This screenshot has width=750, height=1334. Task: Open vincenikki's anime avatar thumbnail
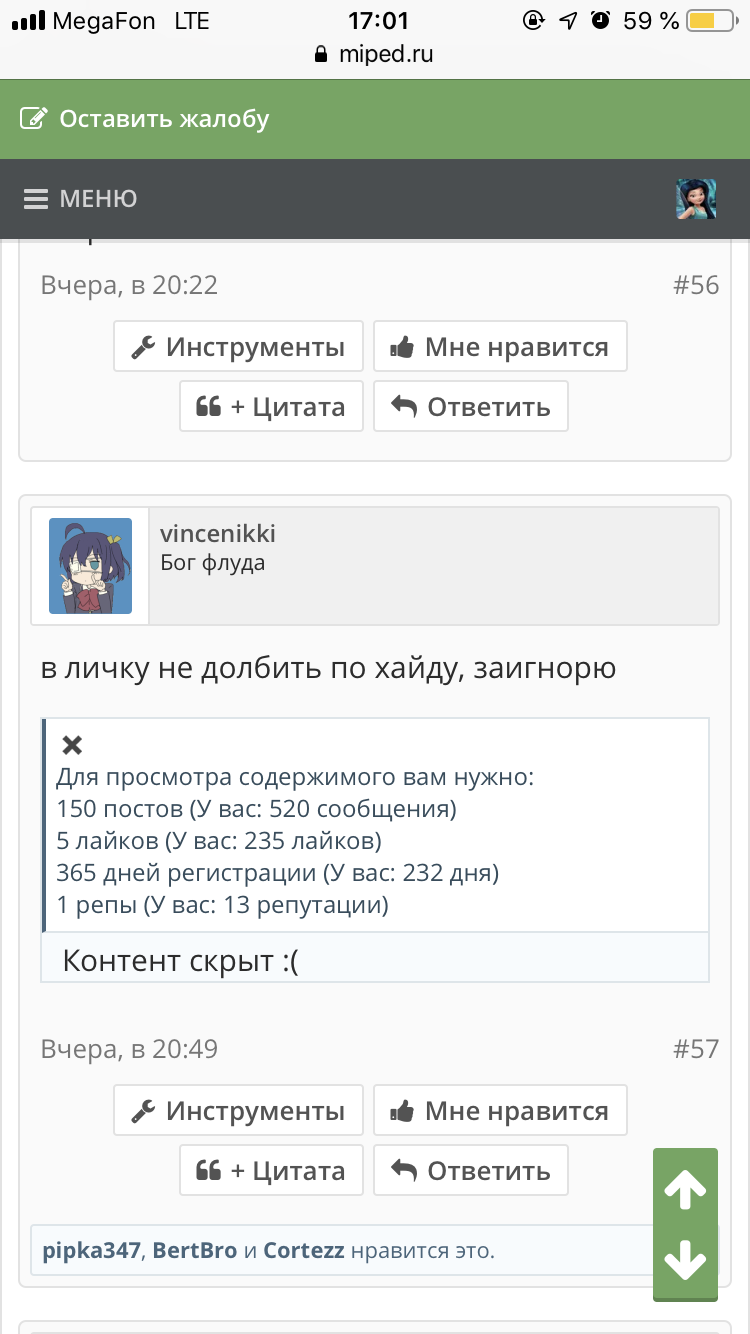(90, 566)
